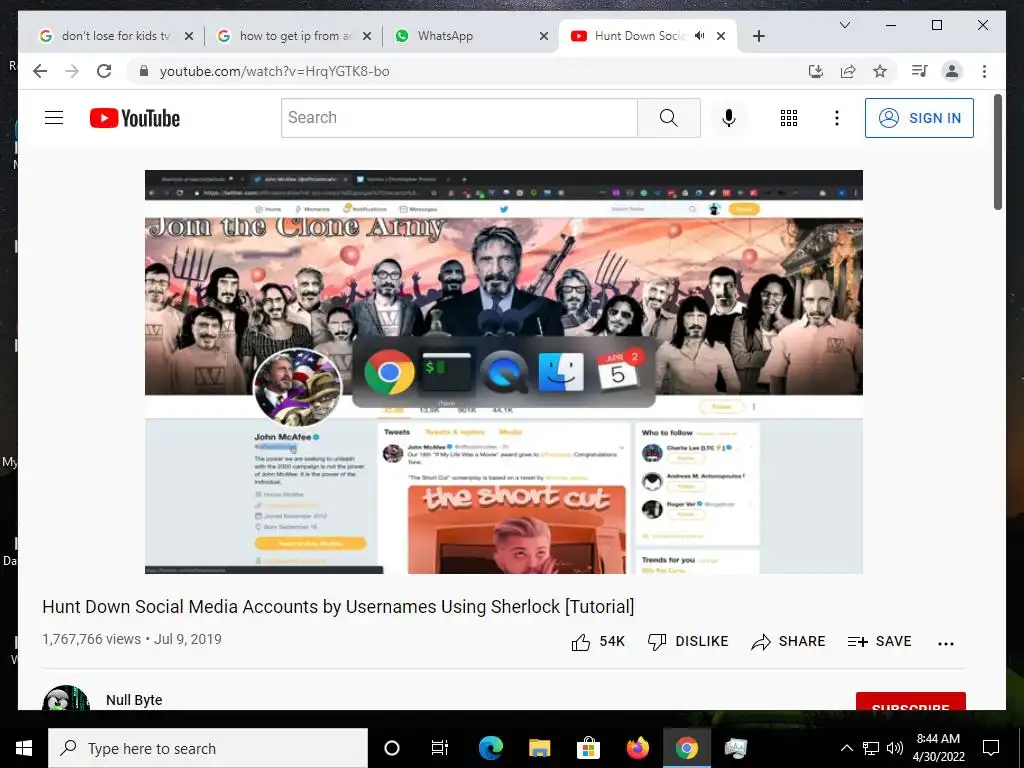Open Chrome three-dot menu
The image size is (1024, 768).
(984, 71)
